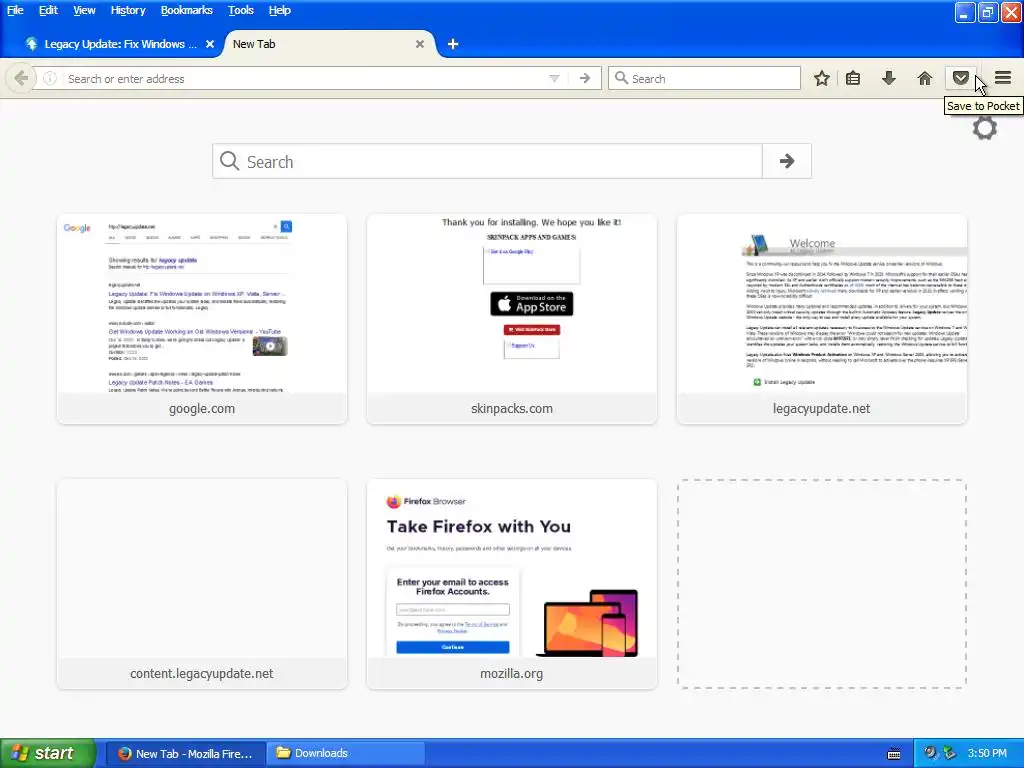
Task: Bookmark this page with the star icon
Action: (822, 78)
